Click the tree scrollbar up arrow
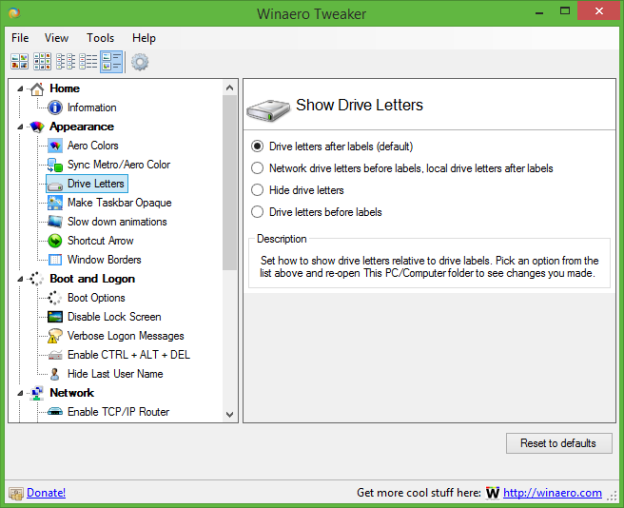This screenshot has height=508, width=624. pos(230,88)
